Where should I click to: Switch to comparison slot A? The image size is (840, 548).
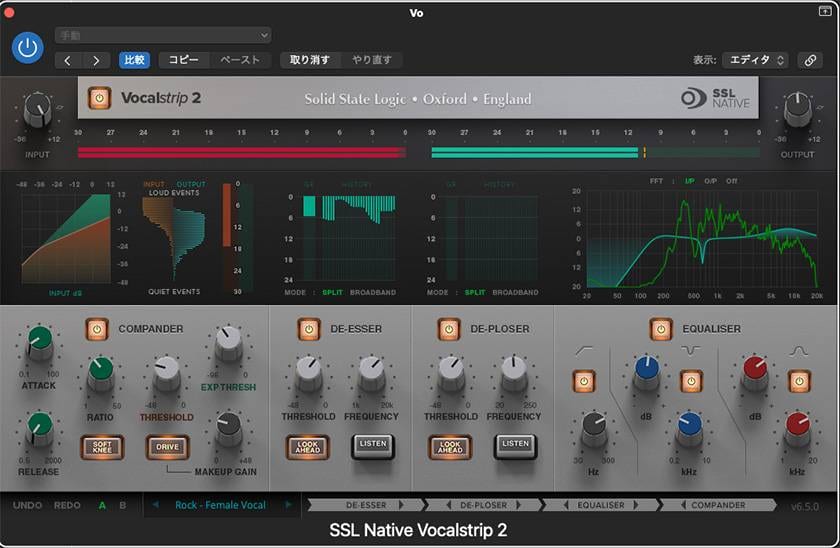tap(102, 505)
